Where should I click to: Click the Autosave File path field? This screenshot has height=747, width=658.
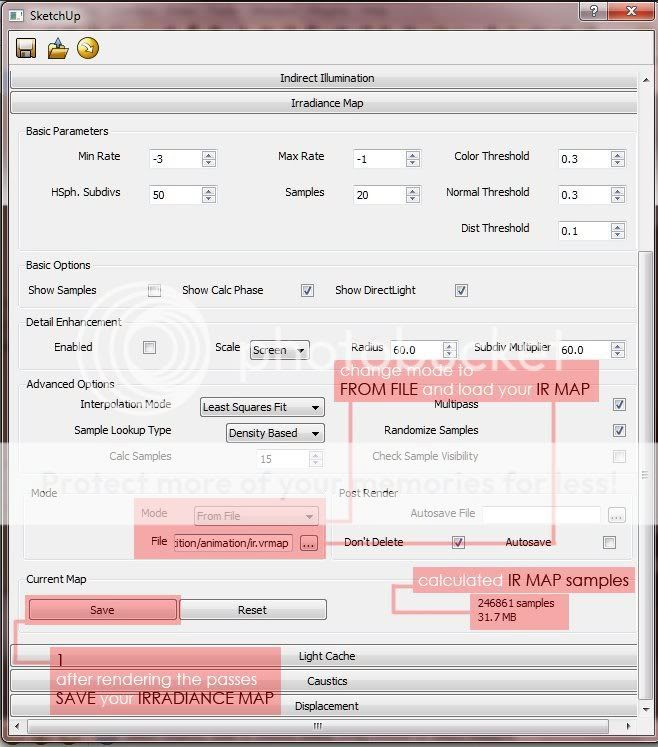click(541, 515)
